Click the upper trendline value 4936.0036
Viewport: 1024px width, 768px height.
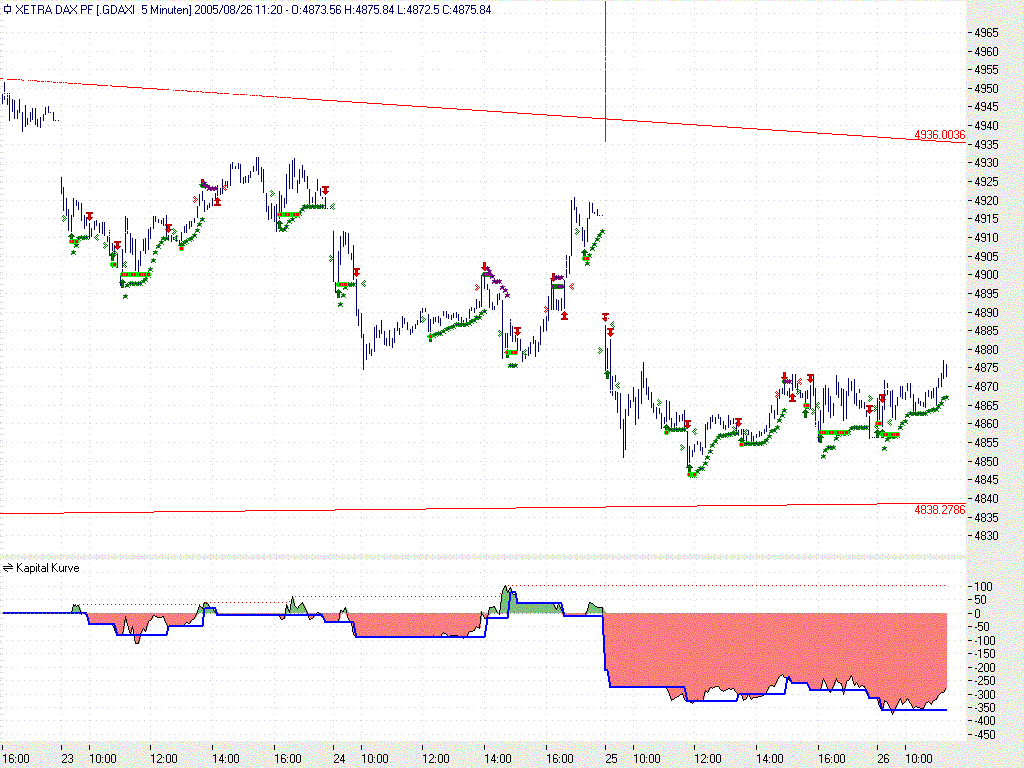939,135
